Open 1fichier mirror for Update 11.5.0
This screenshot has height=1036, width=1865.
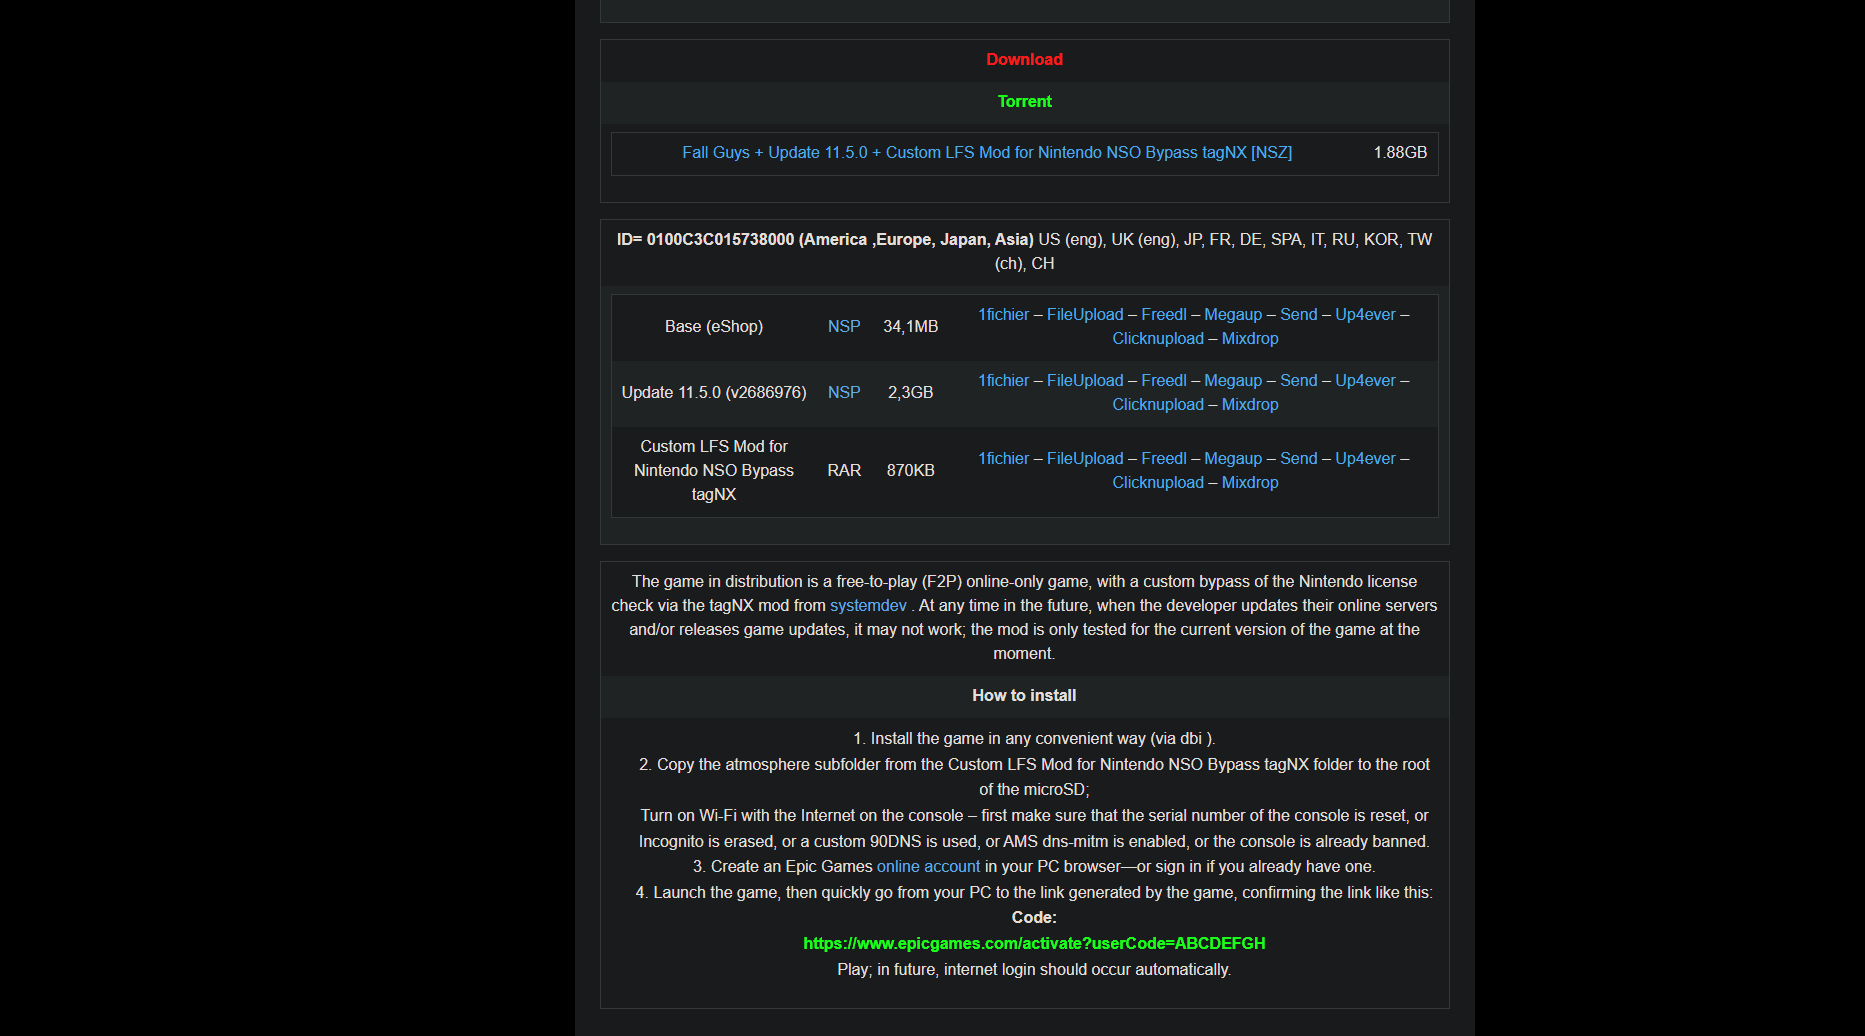(x=1003, y=381)
